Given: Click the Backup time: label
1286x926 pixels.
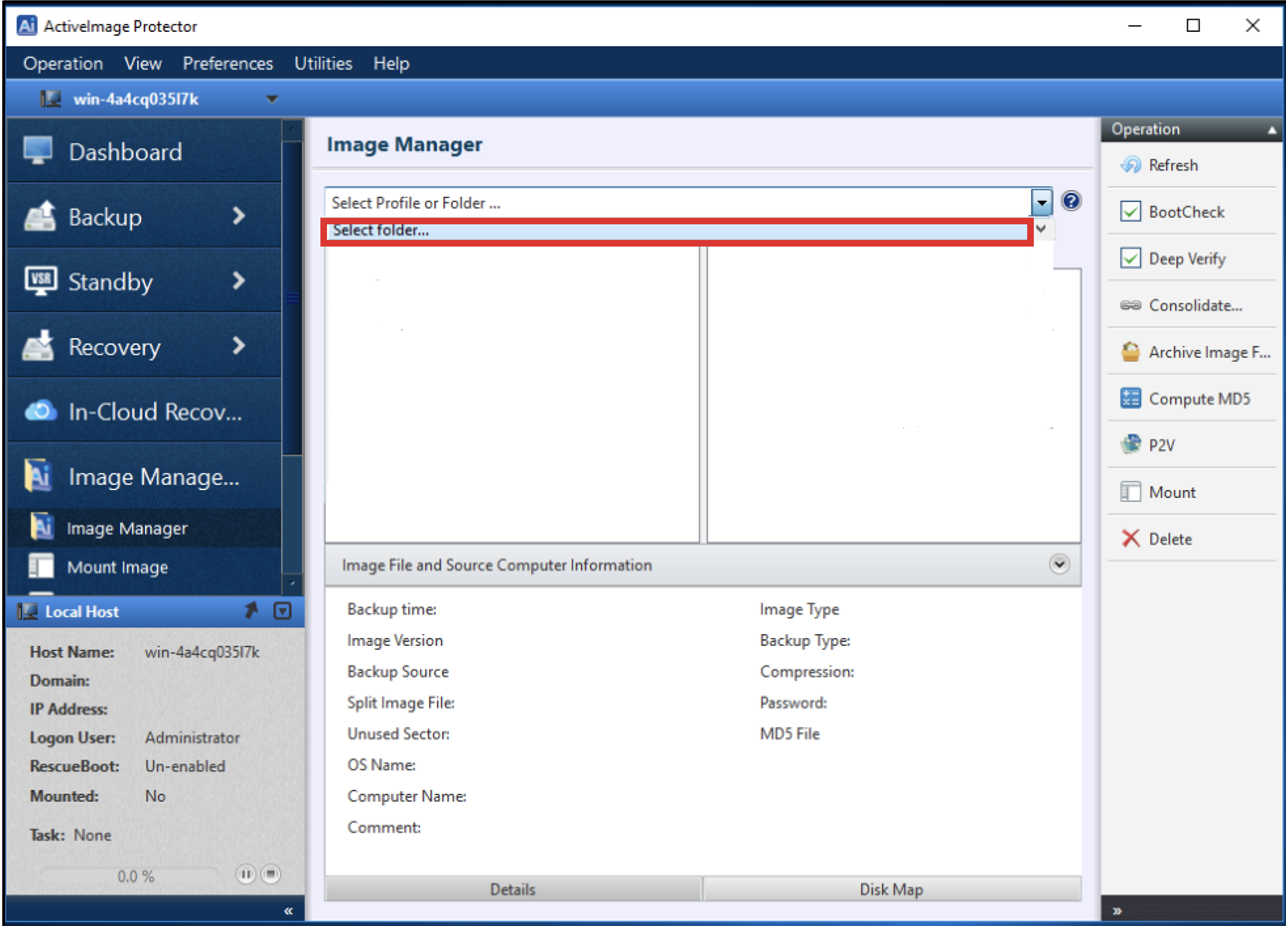Looking at the screenshot, I should coord(392,609).
